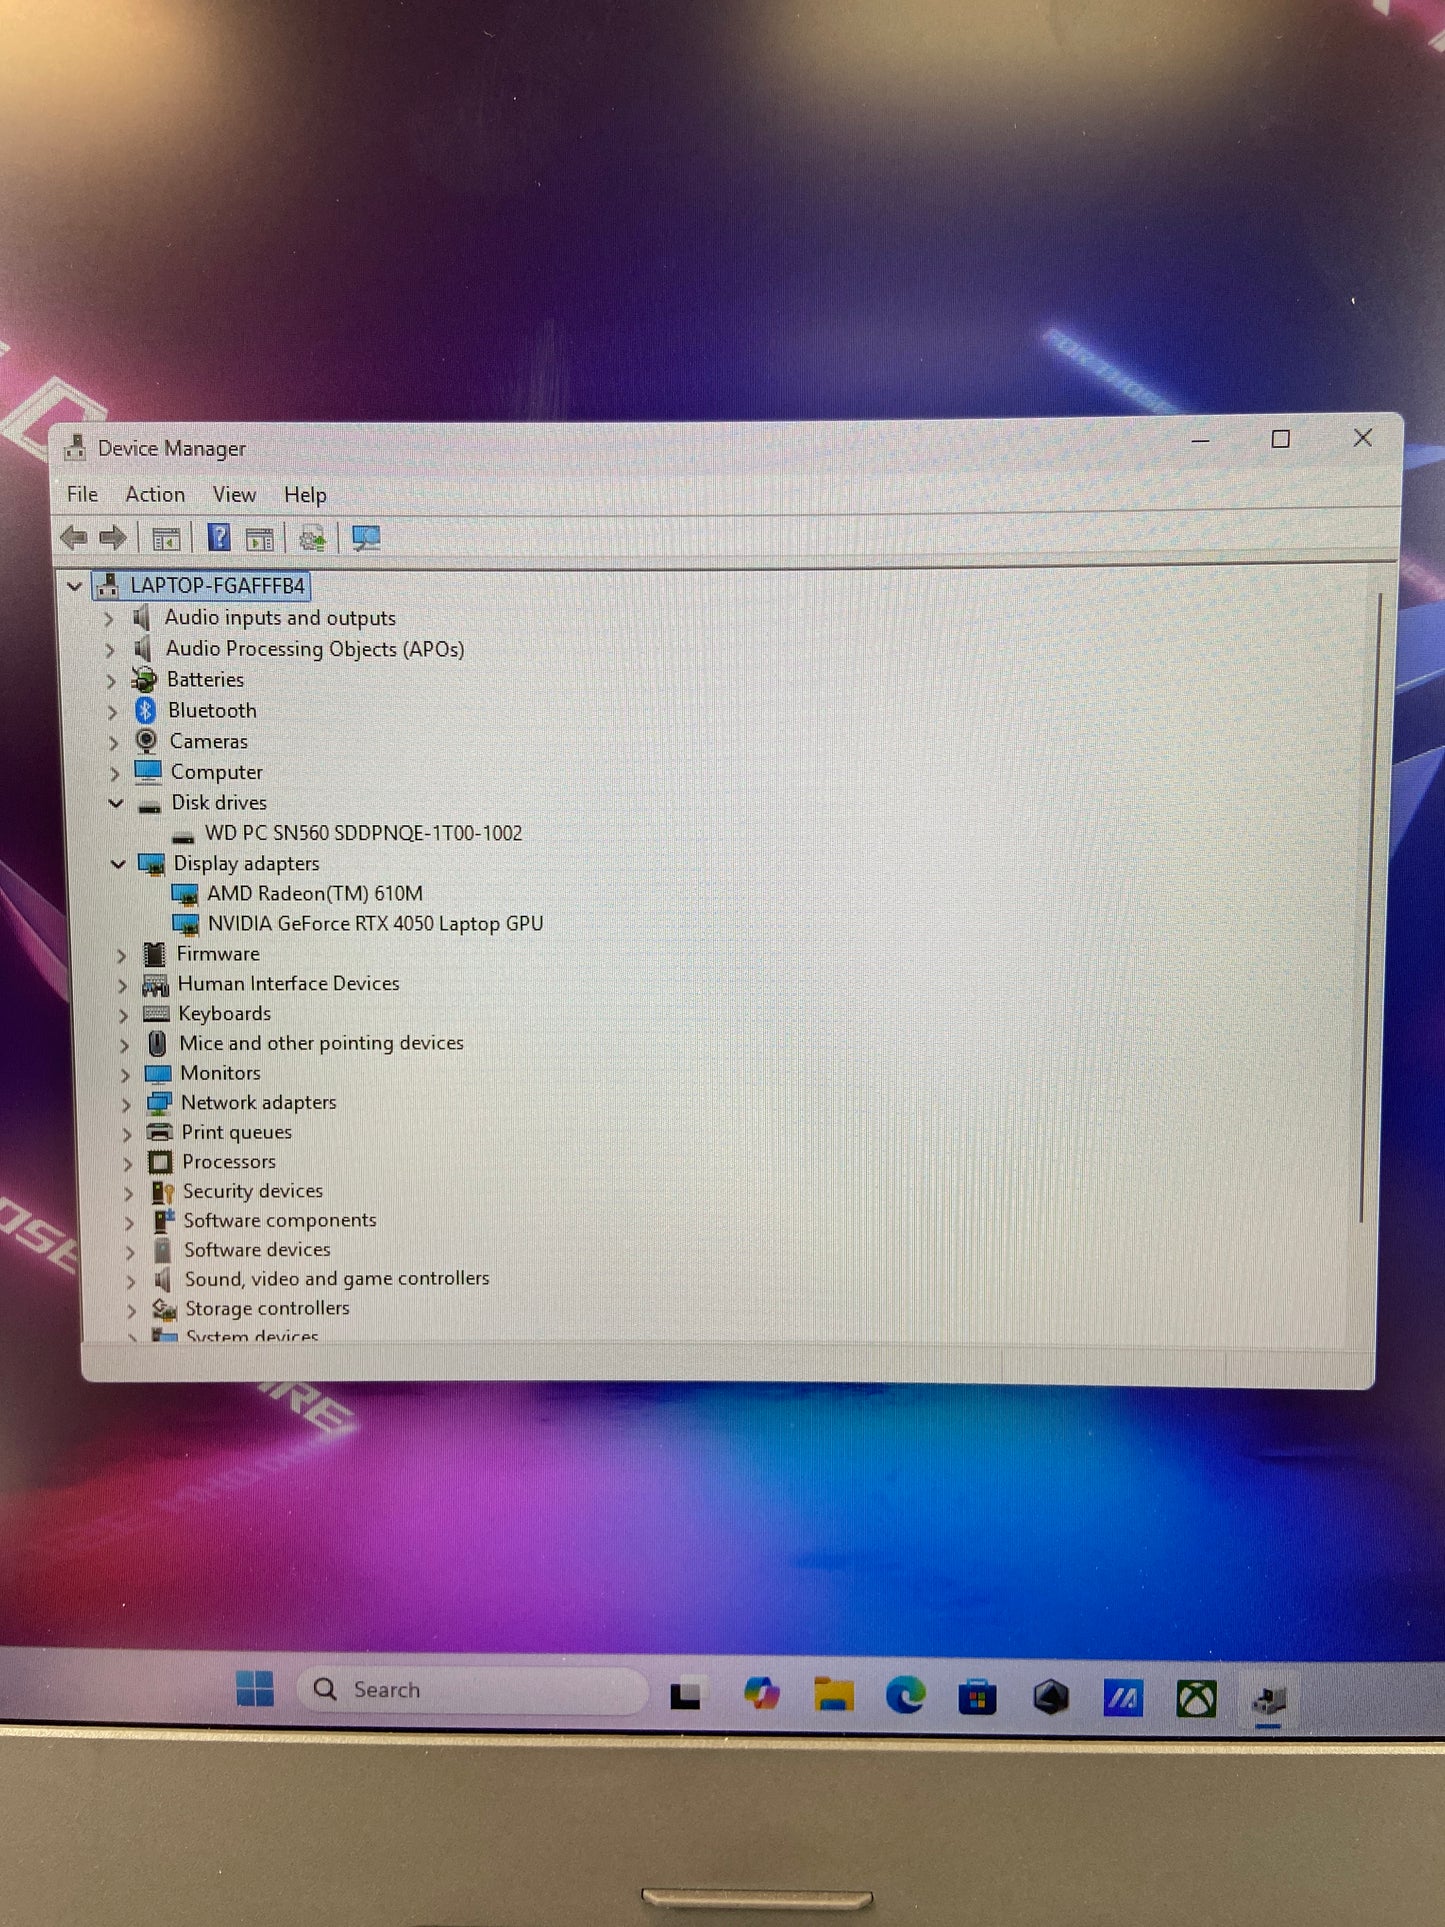Click the Software components icon
1445x1927 pixels.
click(163, 1221)
